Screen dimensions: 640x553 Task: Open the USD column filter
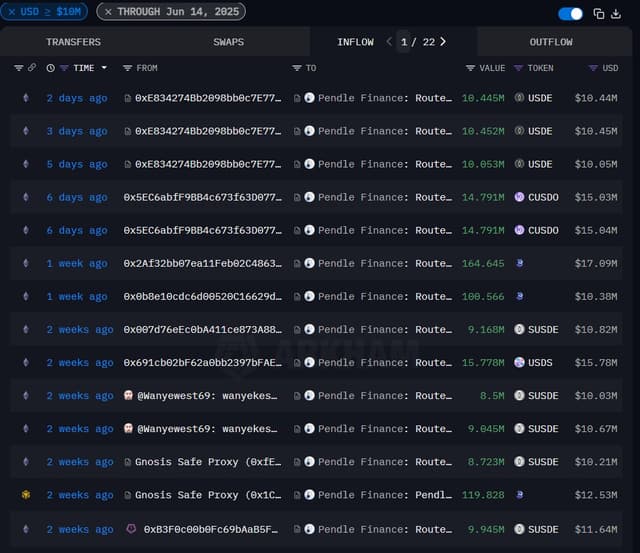(x=593, y=68)
